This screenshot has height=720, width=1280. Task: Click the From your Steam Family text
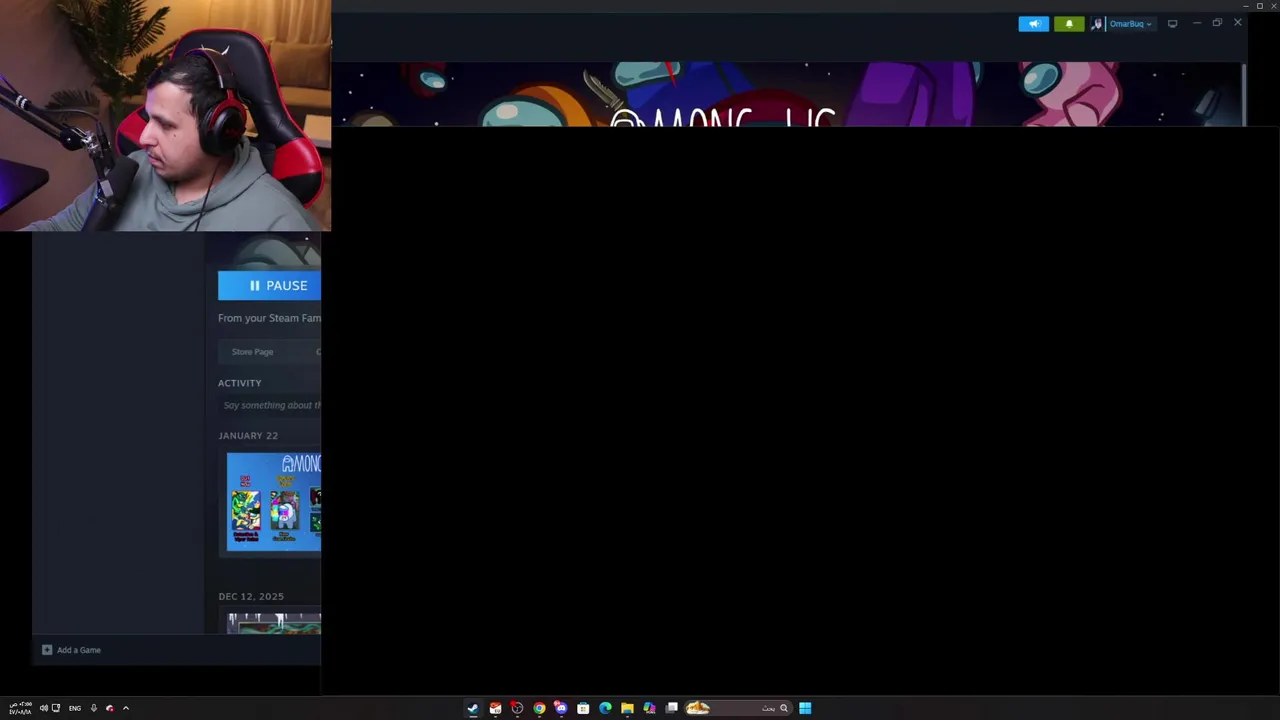coord(270,318)
